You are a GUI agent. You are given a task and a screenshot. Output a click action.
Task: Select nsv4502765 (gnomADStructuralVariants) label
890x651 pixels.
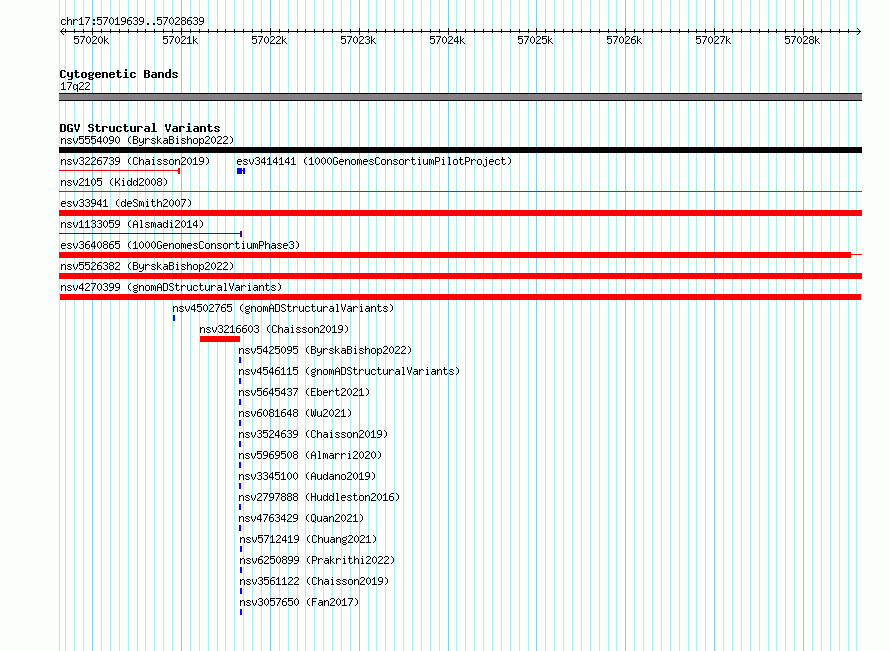point(283,308)
